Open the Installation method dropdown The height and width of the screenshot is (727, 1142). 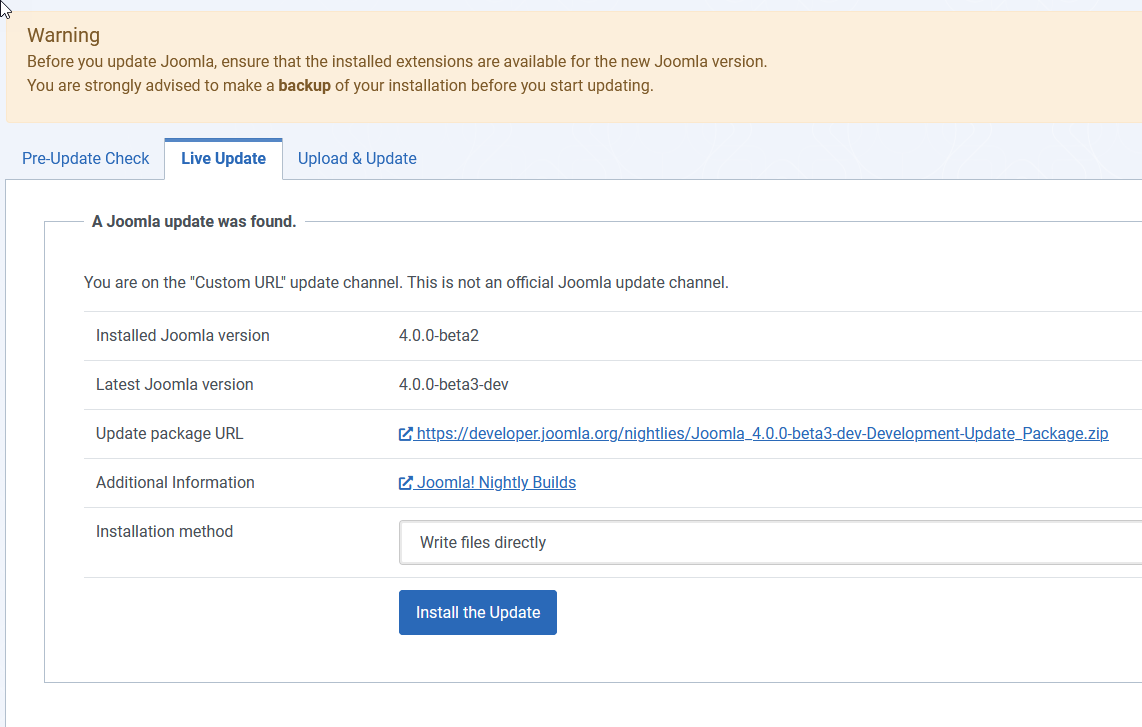(771, 543)
